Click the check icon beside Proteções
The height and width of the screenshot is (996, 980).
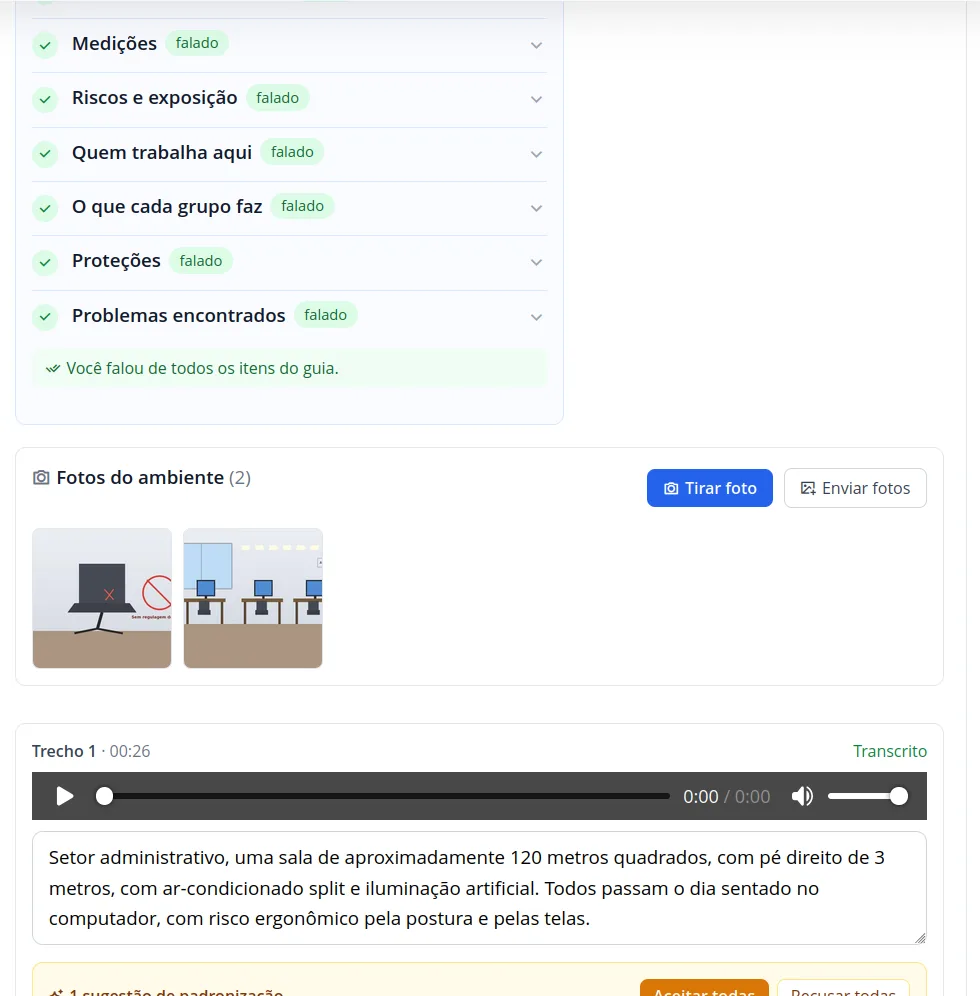coord(45,262)
